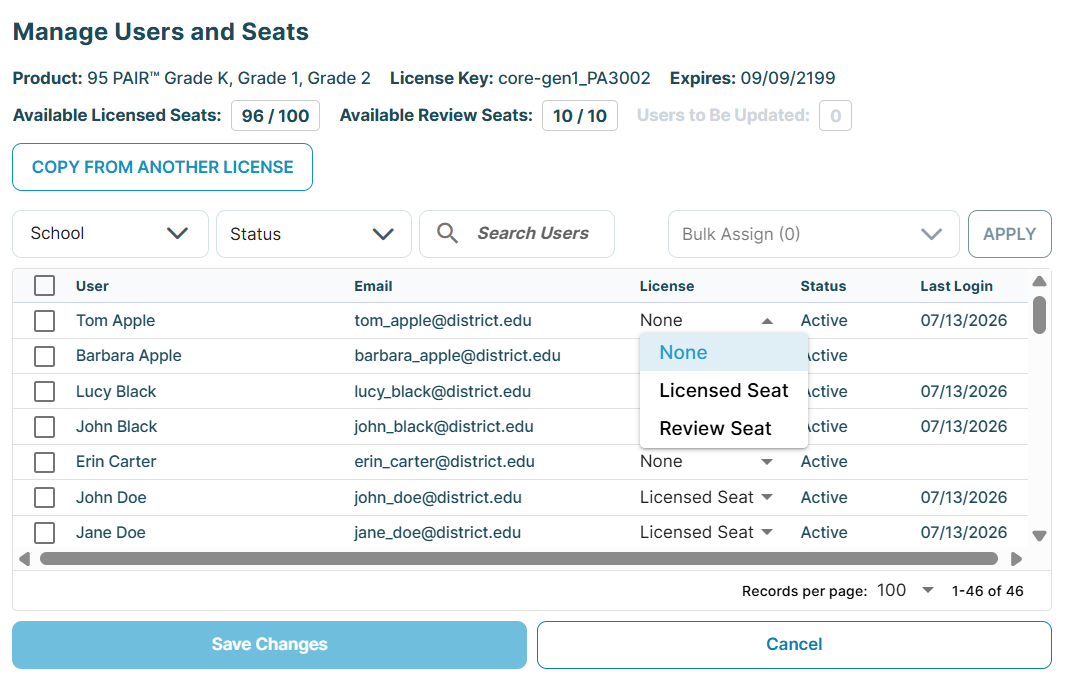
Task: Click the Available Licensed Seats value 96 / 100
Action: point(275,115)
